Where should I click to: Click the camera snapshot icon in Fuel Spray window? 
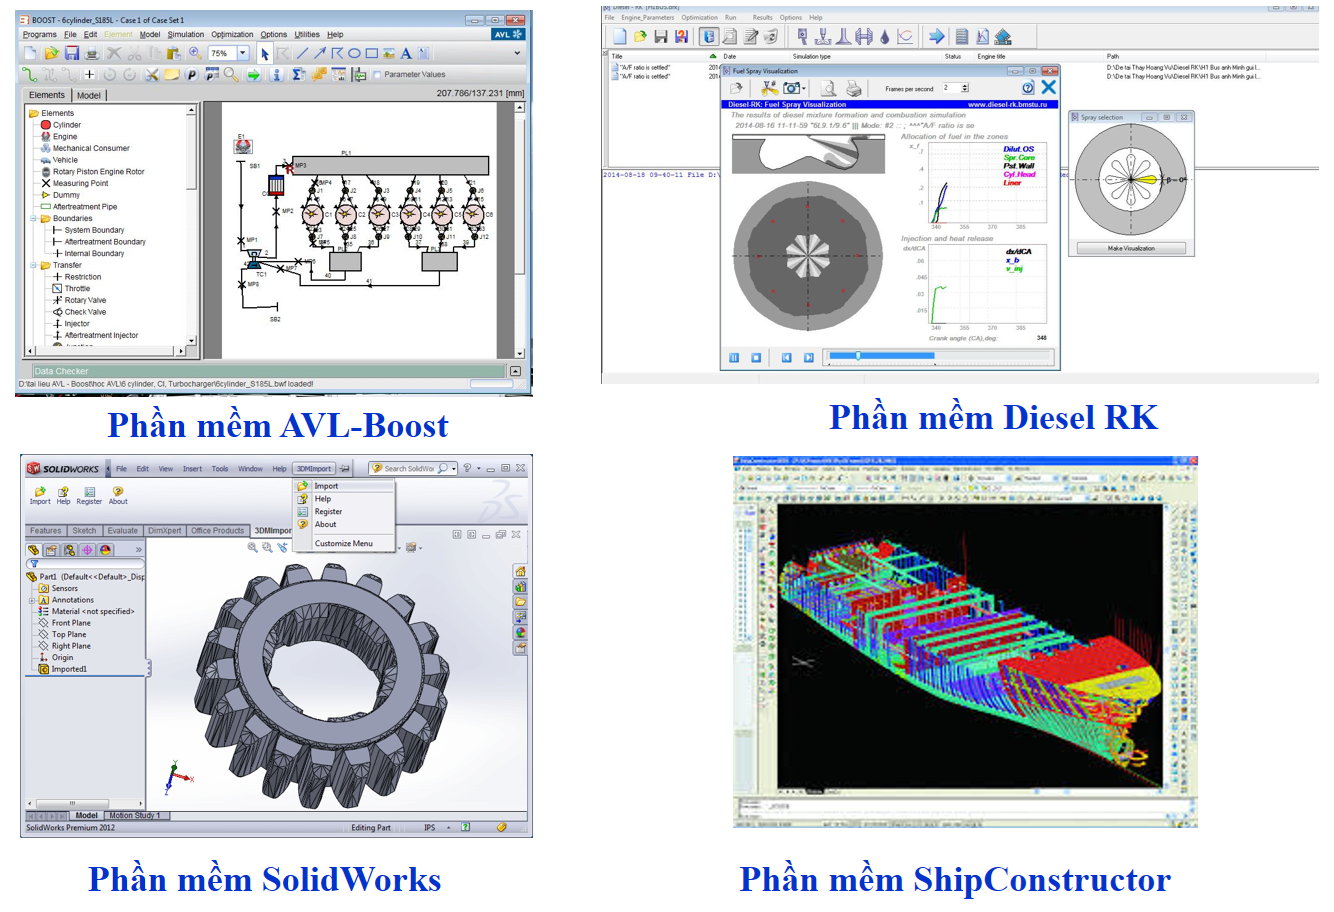pos(792,89)
